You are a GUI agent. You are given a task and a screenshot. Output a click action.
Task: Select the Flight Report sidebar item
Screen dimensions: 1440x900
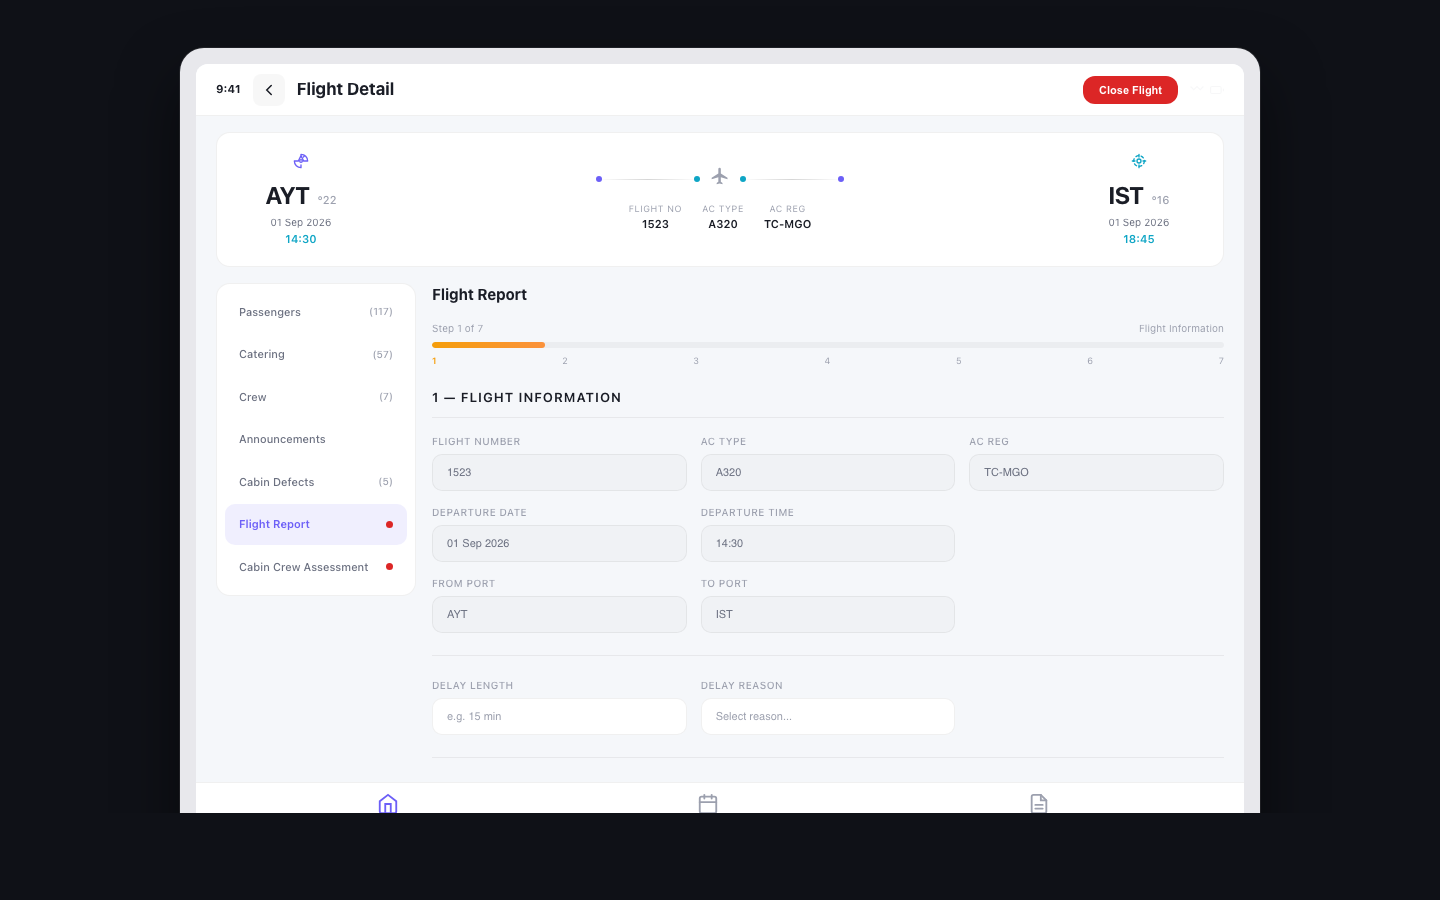pos(315,525)
